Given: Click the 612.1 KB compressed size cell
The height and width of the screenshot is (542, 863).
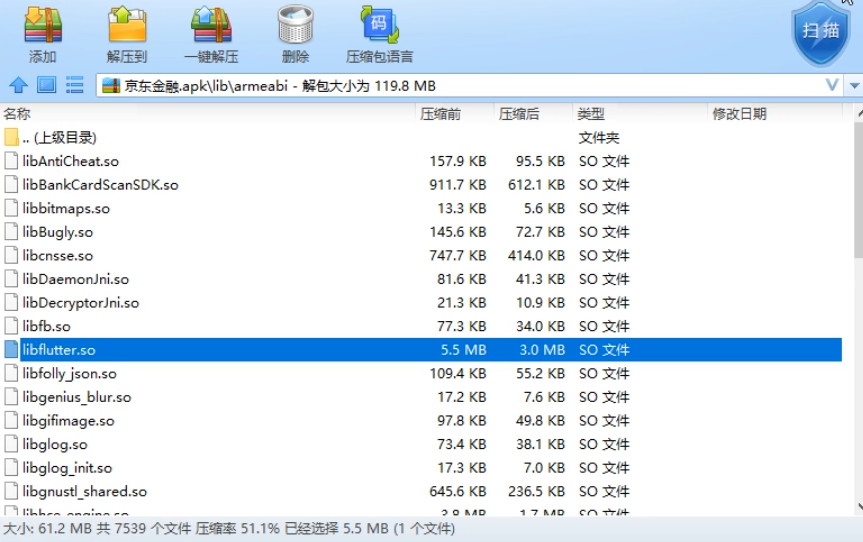Looking at the screenshot, I should pos(536,185).
